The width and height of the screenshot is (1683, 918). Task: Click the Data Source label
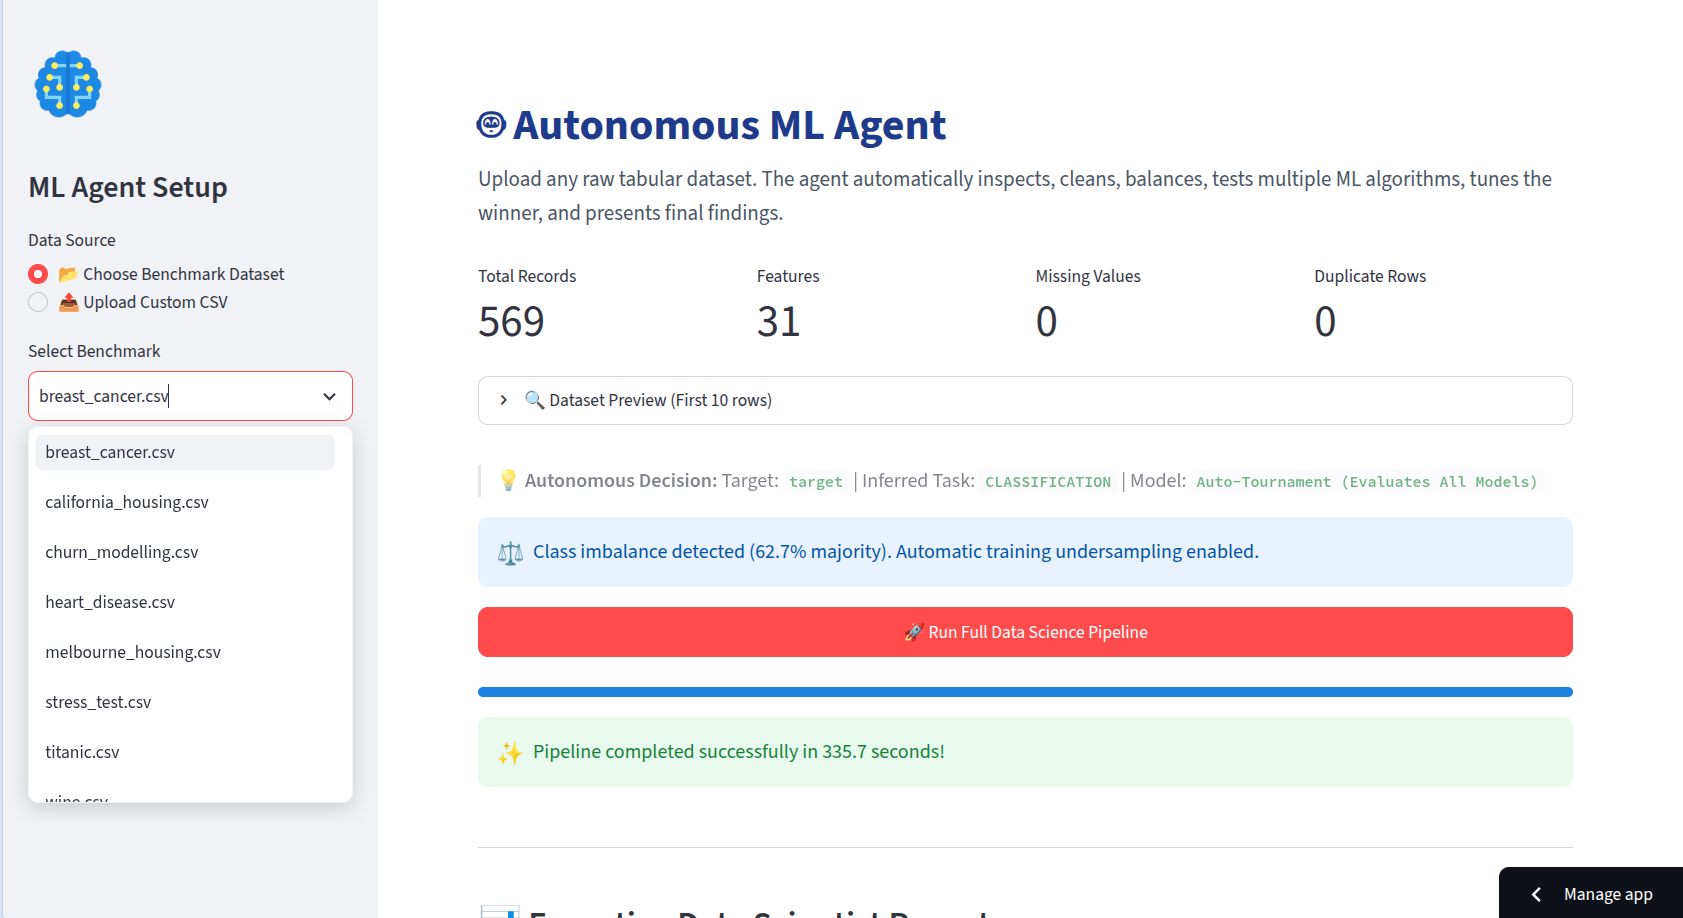point(72,240)
